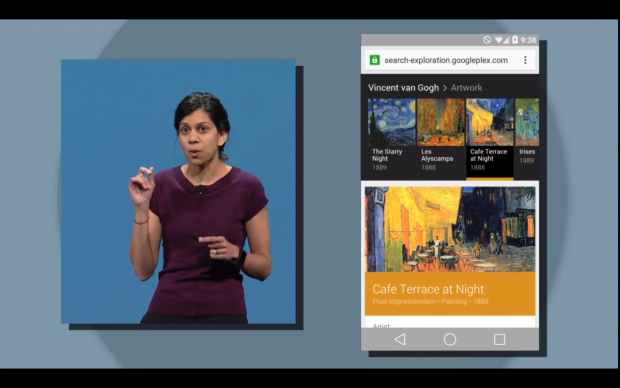
Task: Click the Les Alyscamps title text
Action: tap(437, 155)
